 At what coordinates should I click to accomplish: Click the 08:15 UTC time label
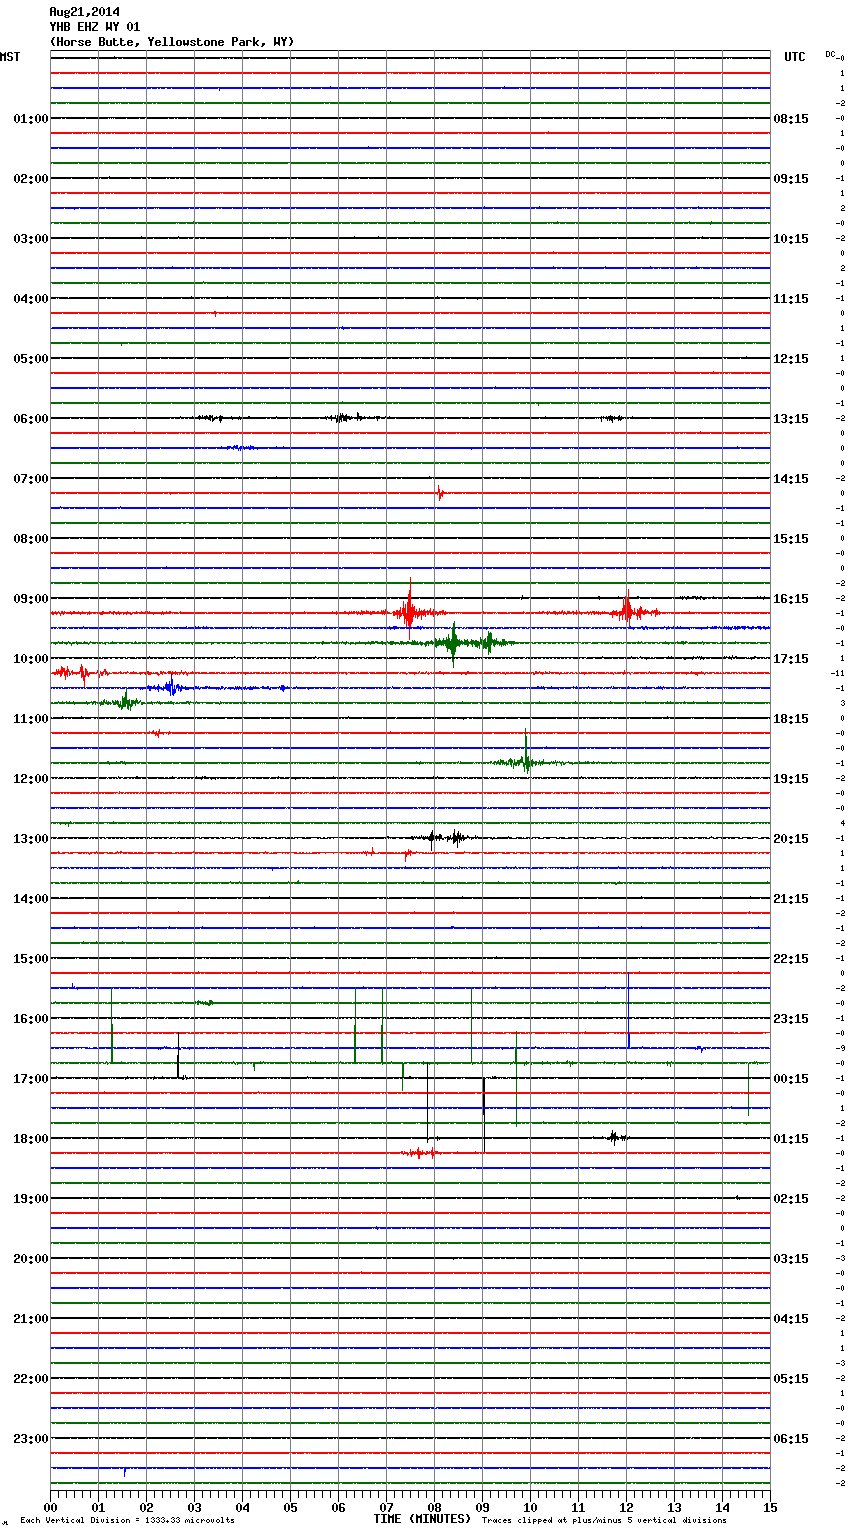(791, 119)
